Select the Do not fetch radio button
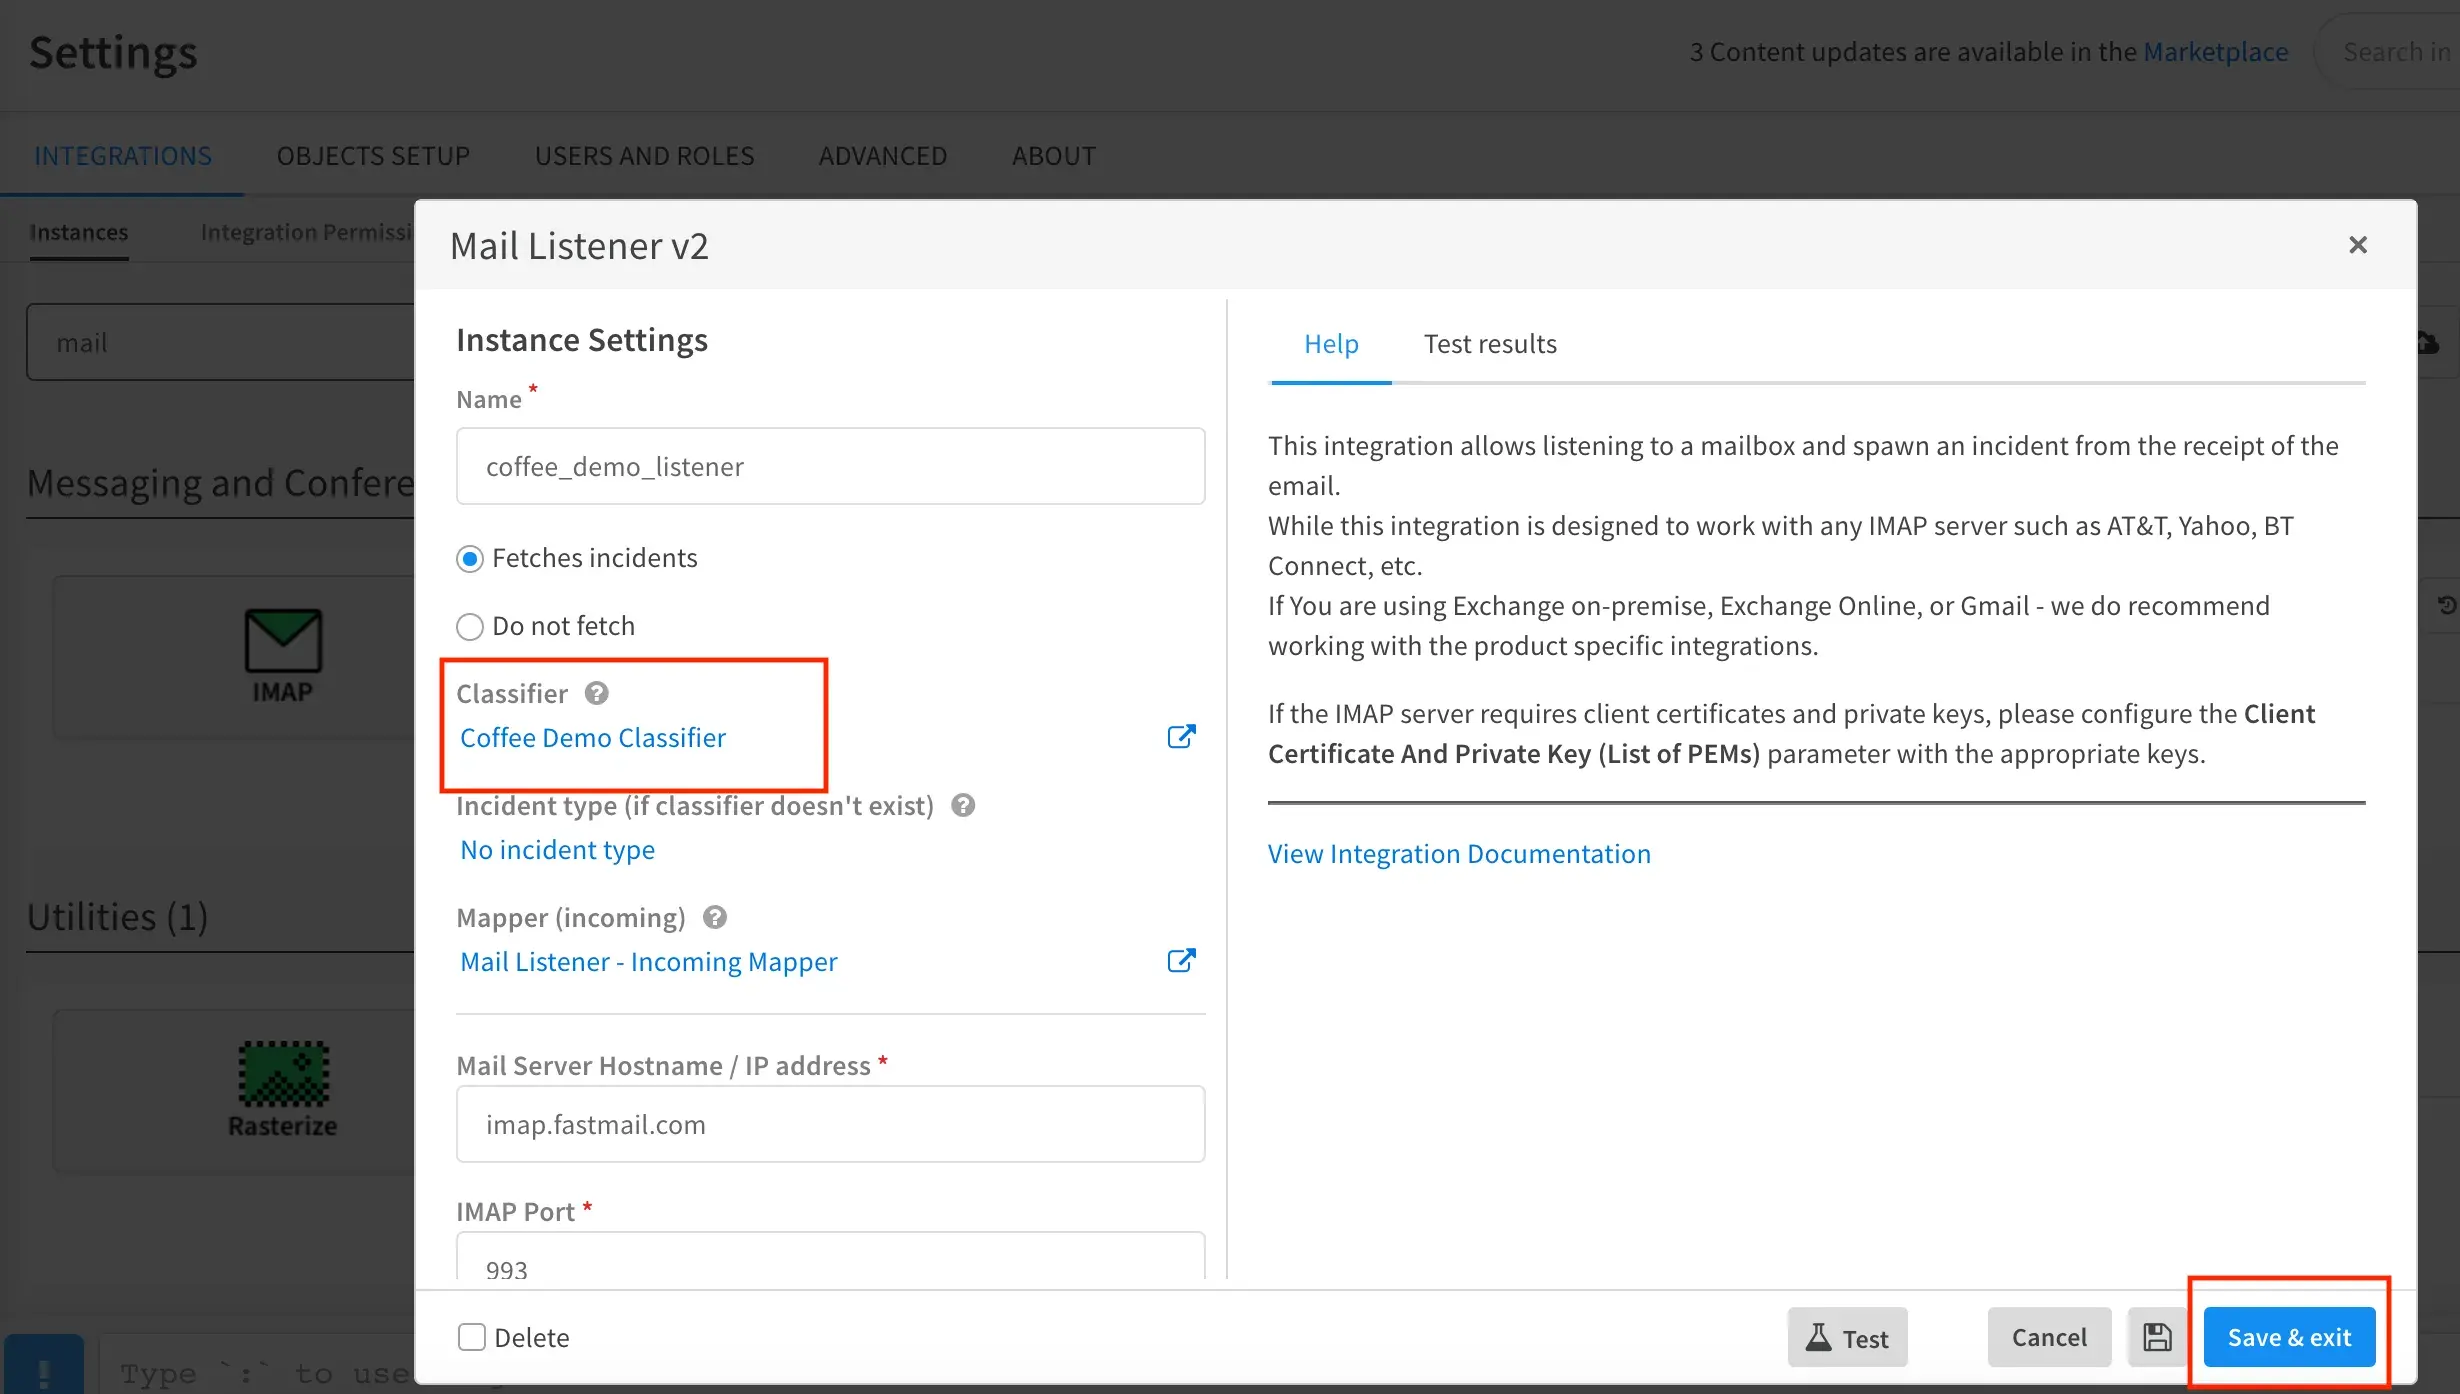This screenshot has height=1394, width=2460. (x=470, y=625)
